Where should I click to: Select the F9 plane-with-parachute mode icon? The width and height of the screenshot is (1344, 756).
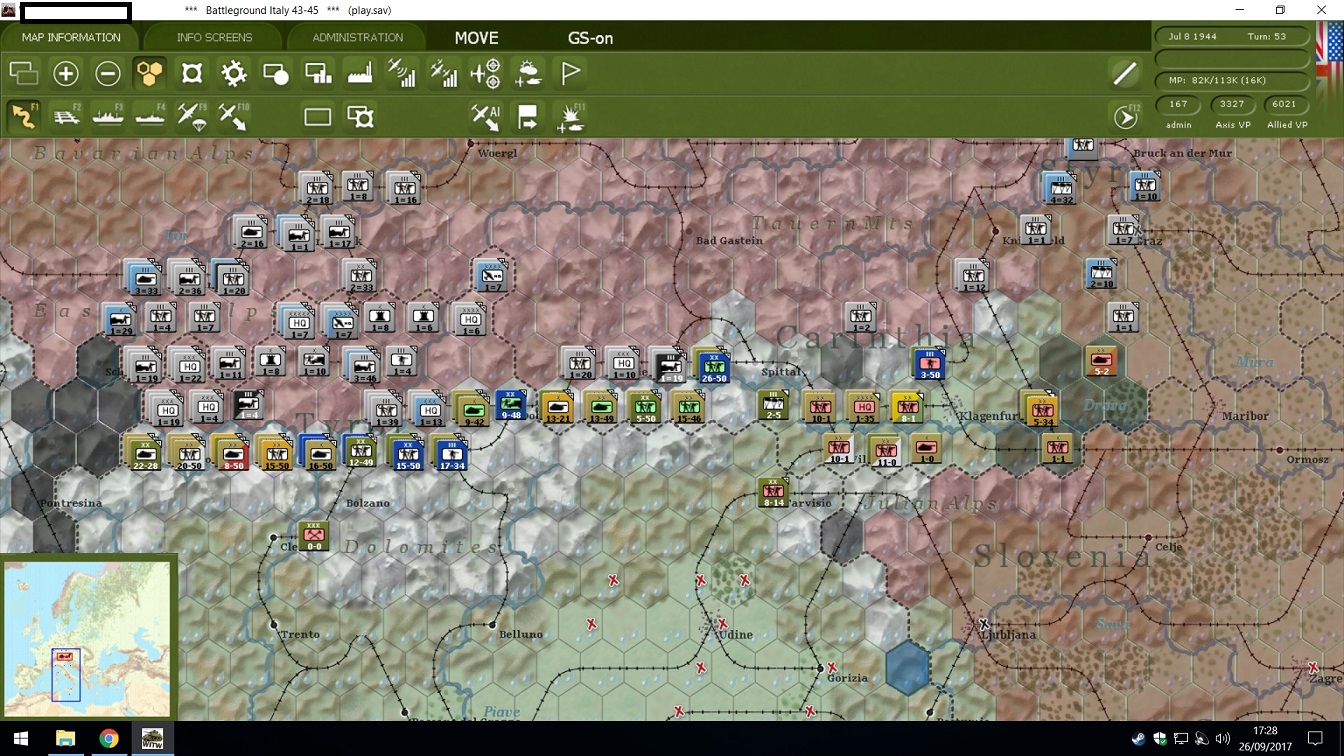point(192,116)
